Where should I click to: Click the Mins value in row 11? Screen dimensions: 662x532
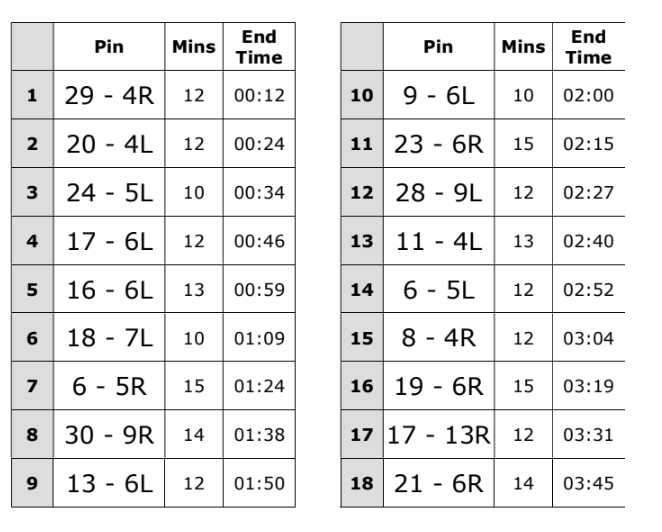click(x=523, y=145)
